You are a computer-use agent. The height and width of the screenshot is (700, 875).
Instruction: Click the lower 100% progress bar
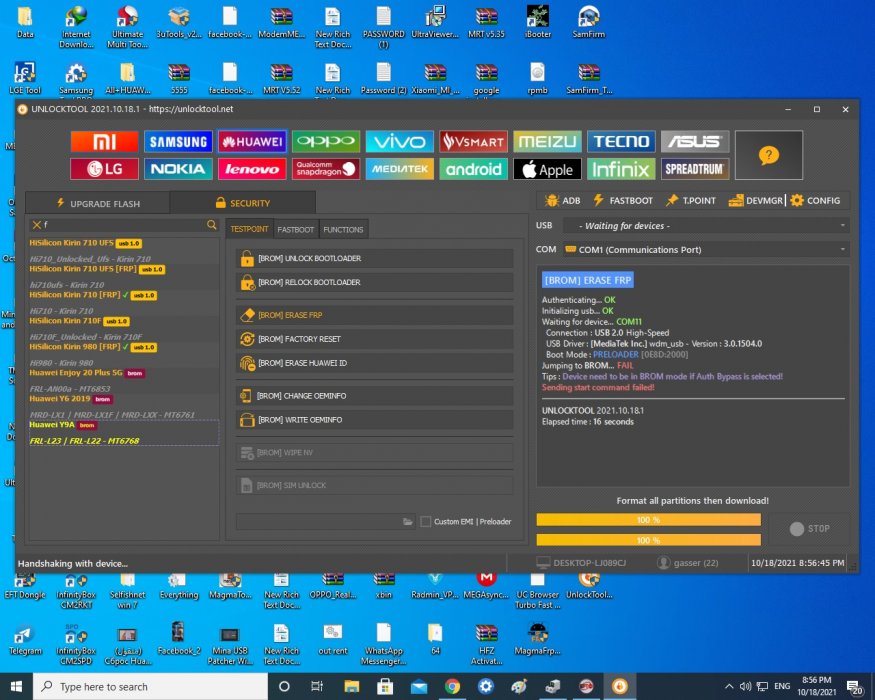(x=648, y=540)
